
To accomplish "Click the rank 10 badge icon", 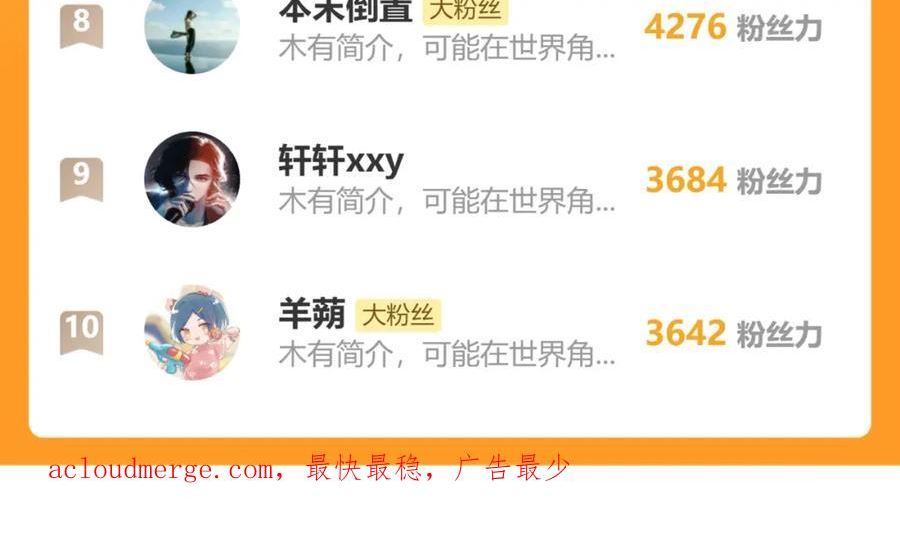I will (x=82, y=332).
